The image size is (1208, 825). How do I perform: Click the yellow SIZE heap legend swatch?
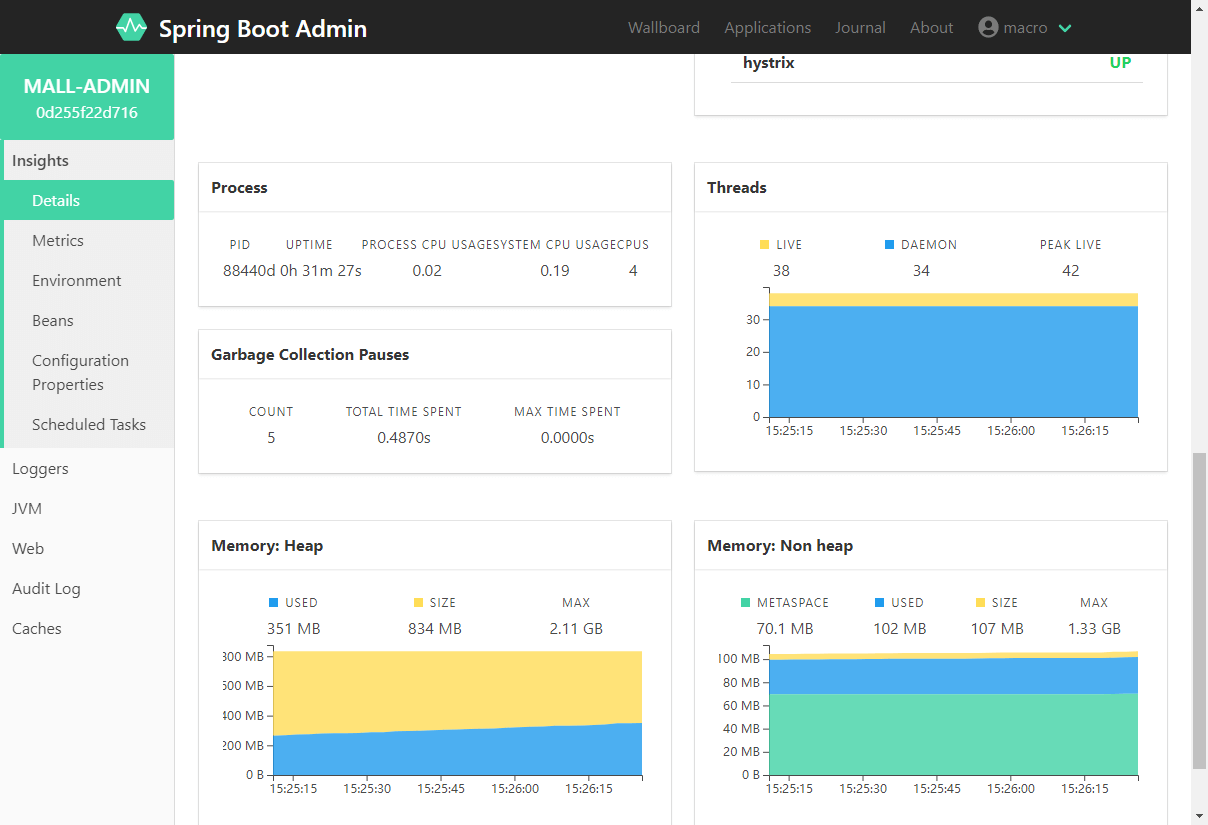(418, 603)
